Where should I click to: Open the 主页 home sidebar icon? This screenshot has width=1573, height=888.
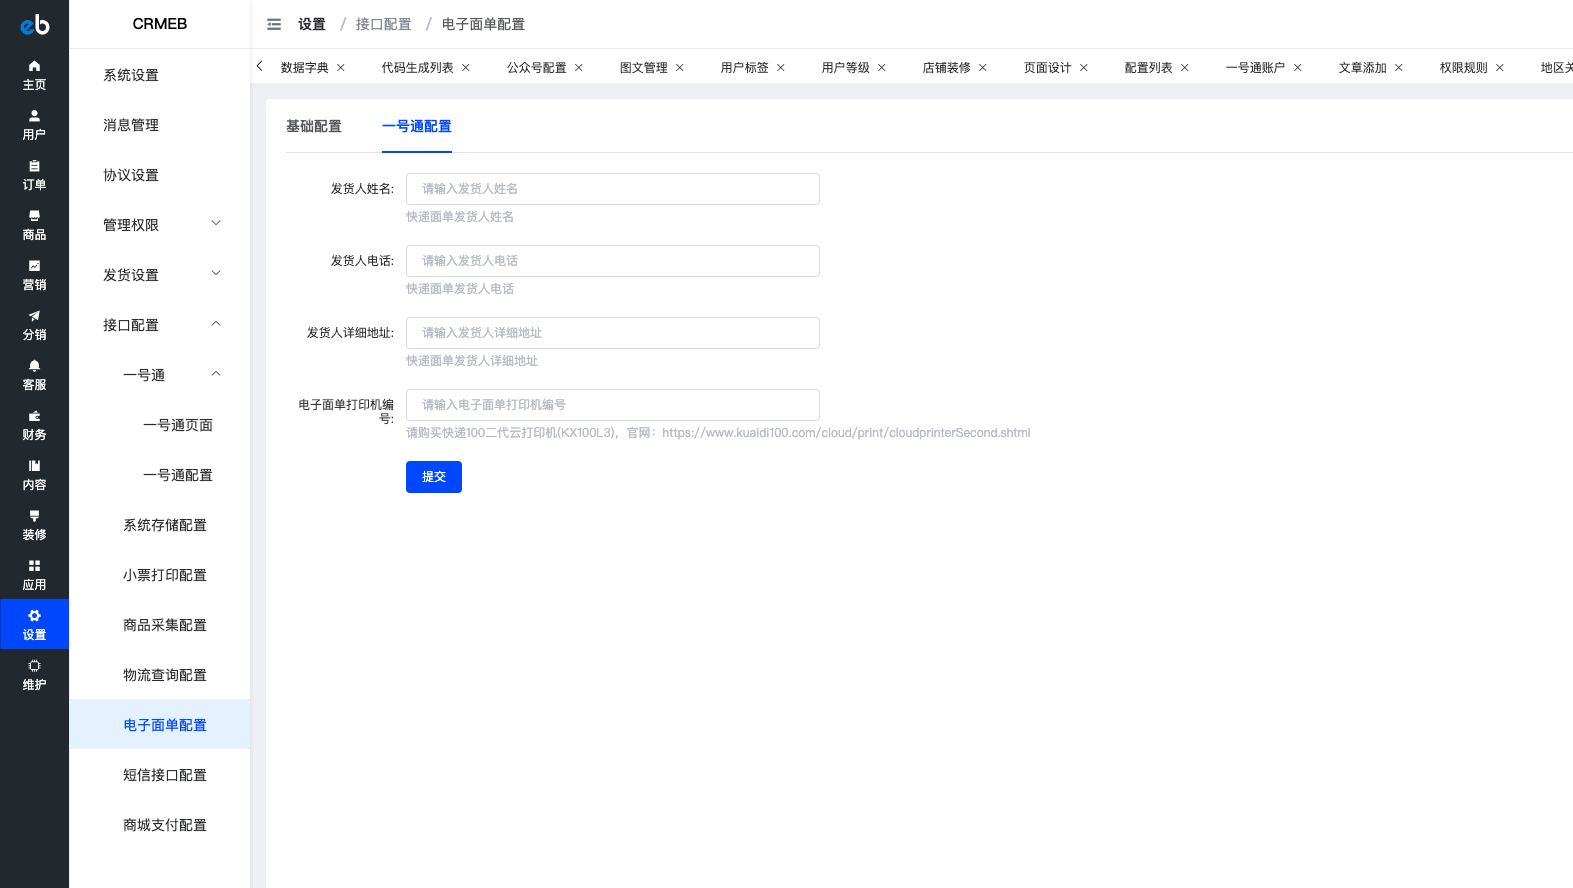point(34,75)
